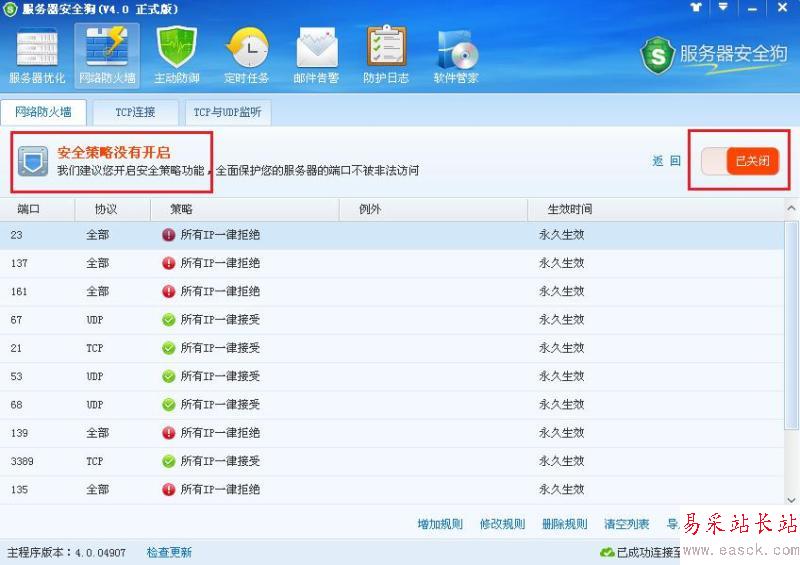
Task: Select the port 23 rule row
Action: pos(392,235)
